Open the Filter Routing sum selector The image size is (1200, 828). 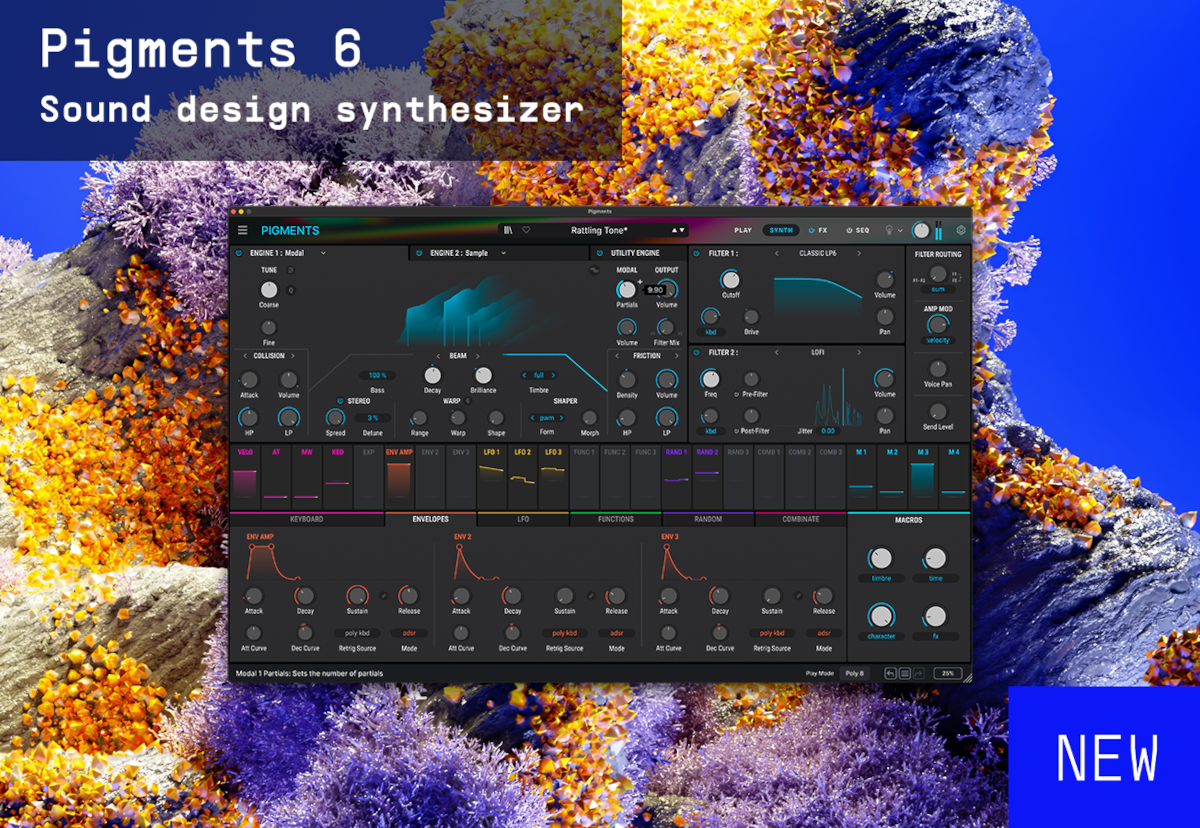click(937, 288)
